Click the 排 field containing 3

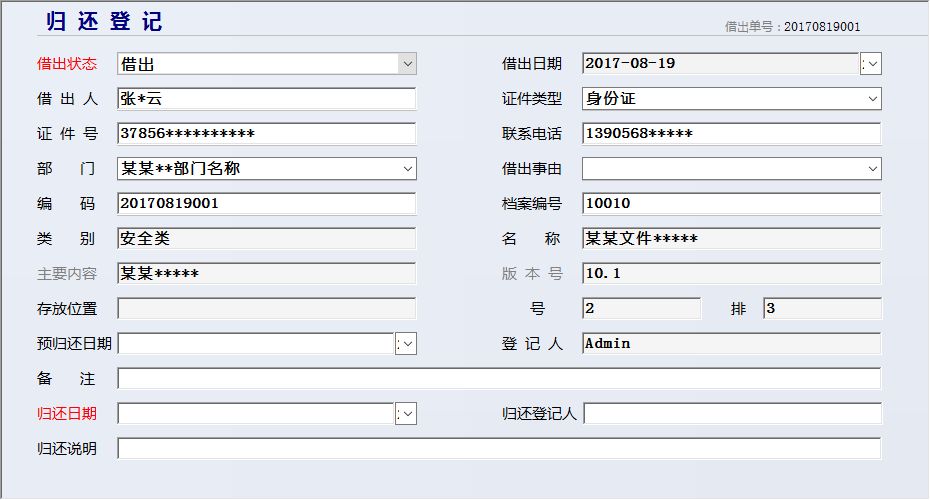(822, 308)
